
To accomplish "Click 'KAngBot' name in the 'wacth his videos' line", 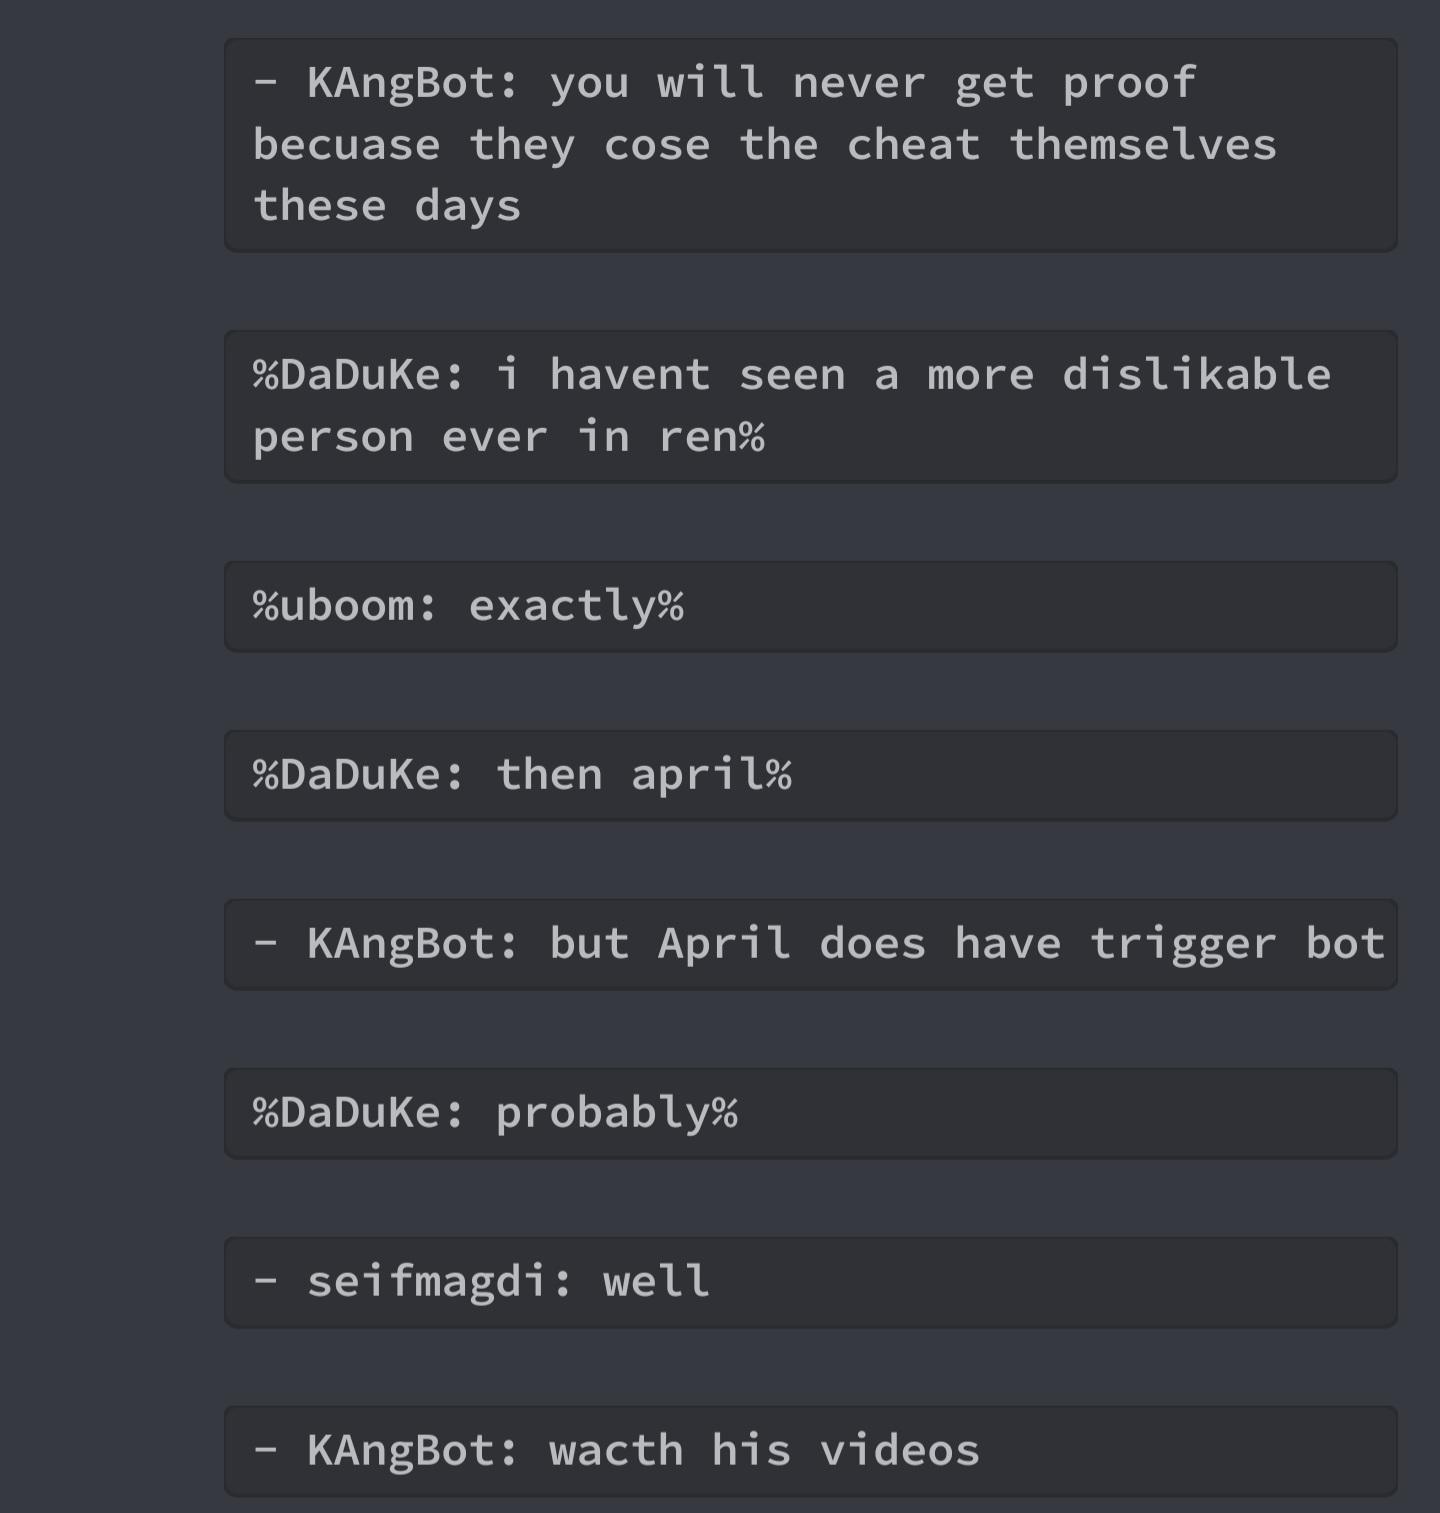I will pos(401,1451).
